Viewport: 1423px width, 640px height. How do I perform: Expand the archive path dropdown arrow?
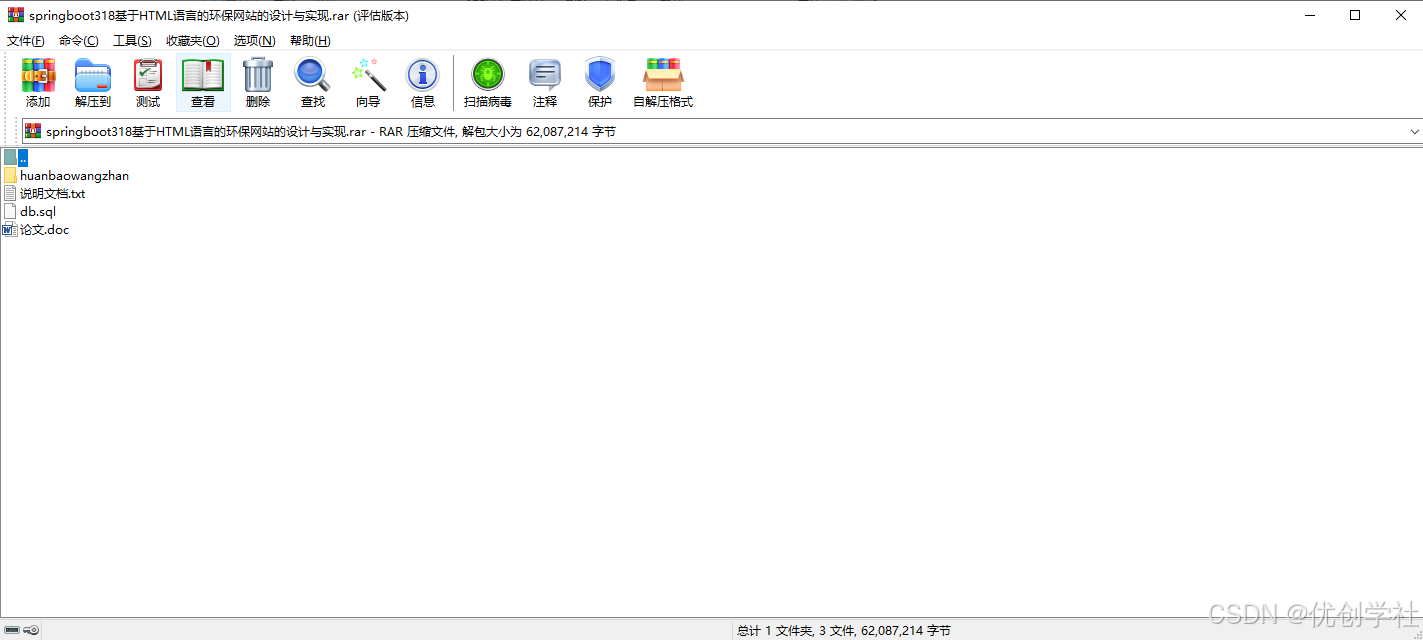(x=1414, y=131)
